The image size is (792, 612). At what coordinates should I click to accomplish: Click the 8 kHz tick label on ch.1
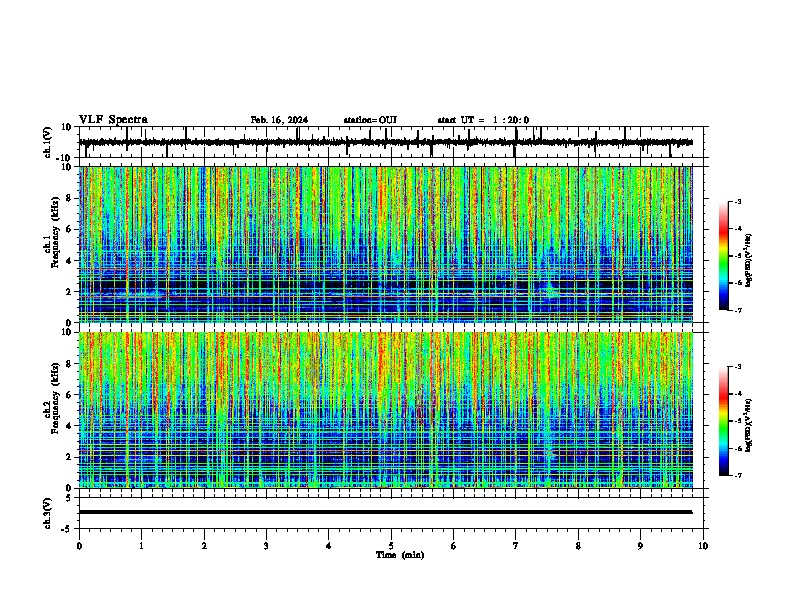pyautogui.click(x=69, y=198)
